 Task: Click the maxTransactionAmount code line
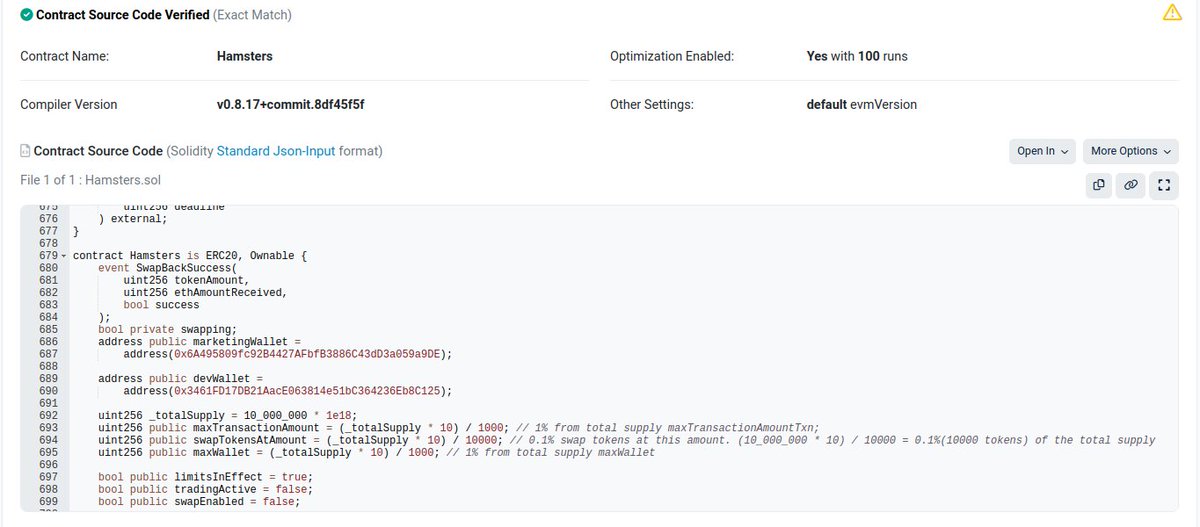pos(458,428)
